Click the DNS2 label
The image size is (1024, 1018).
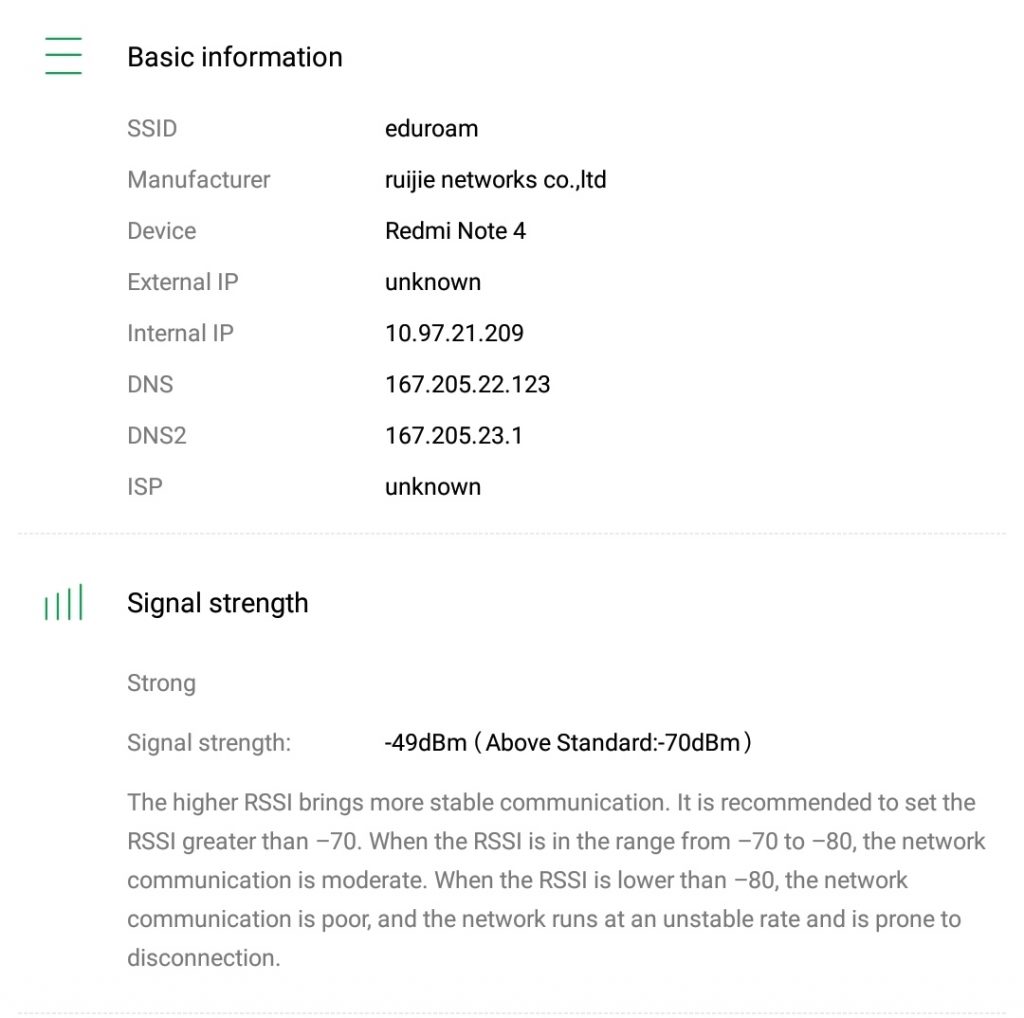click(156, 435)
